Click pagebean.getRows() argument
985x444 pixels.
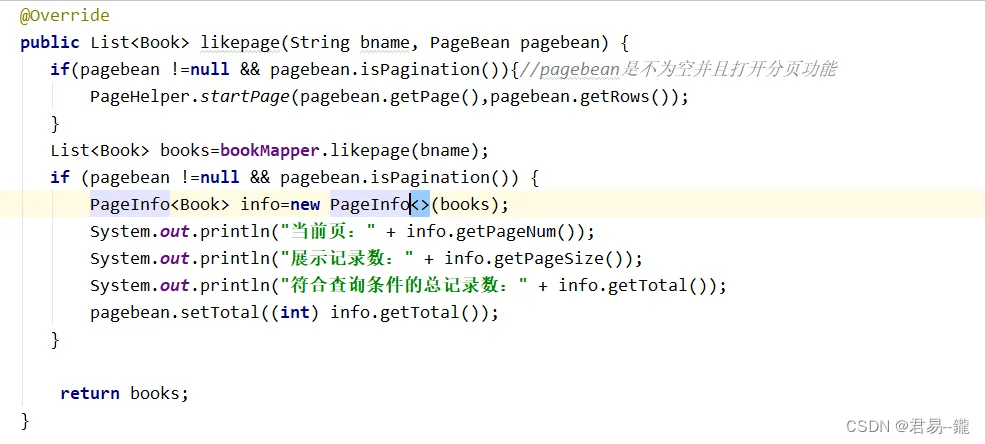pos(582,97)
